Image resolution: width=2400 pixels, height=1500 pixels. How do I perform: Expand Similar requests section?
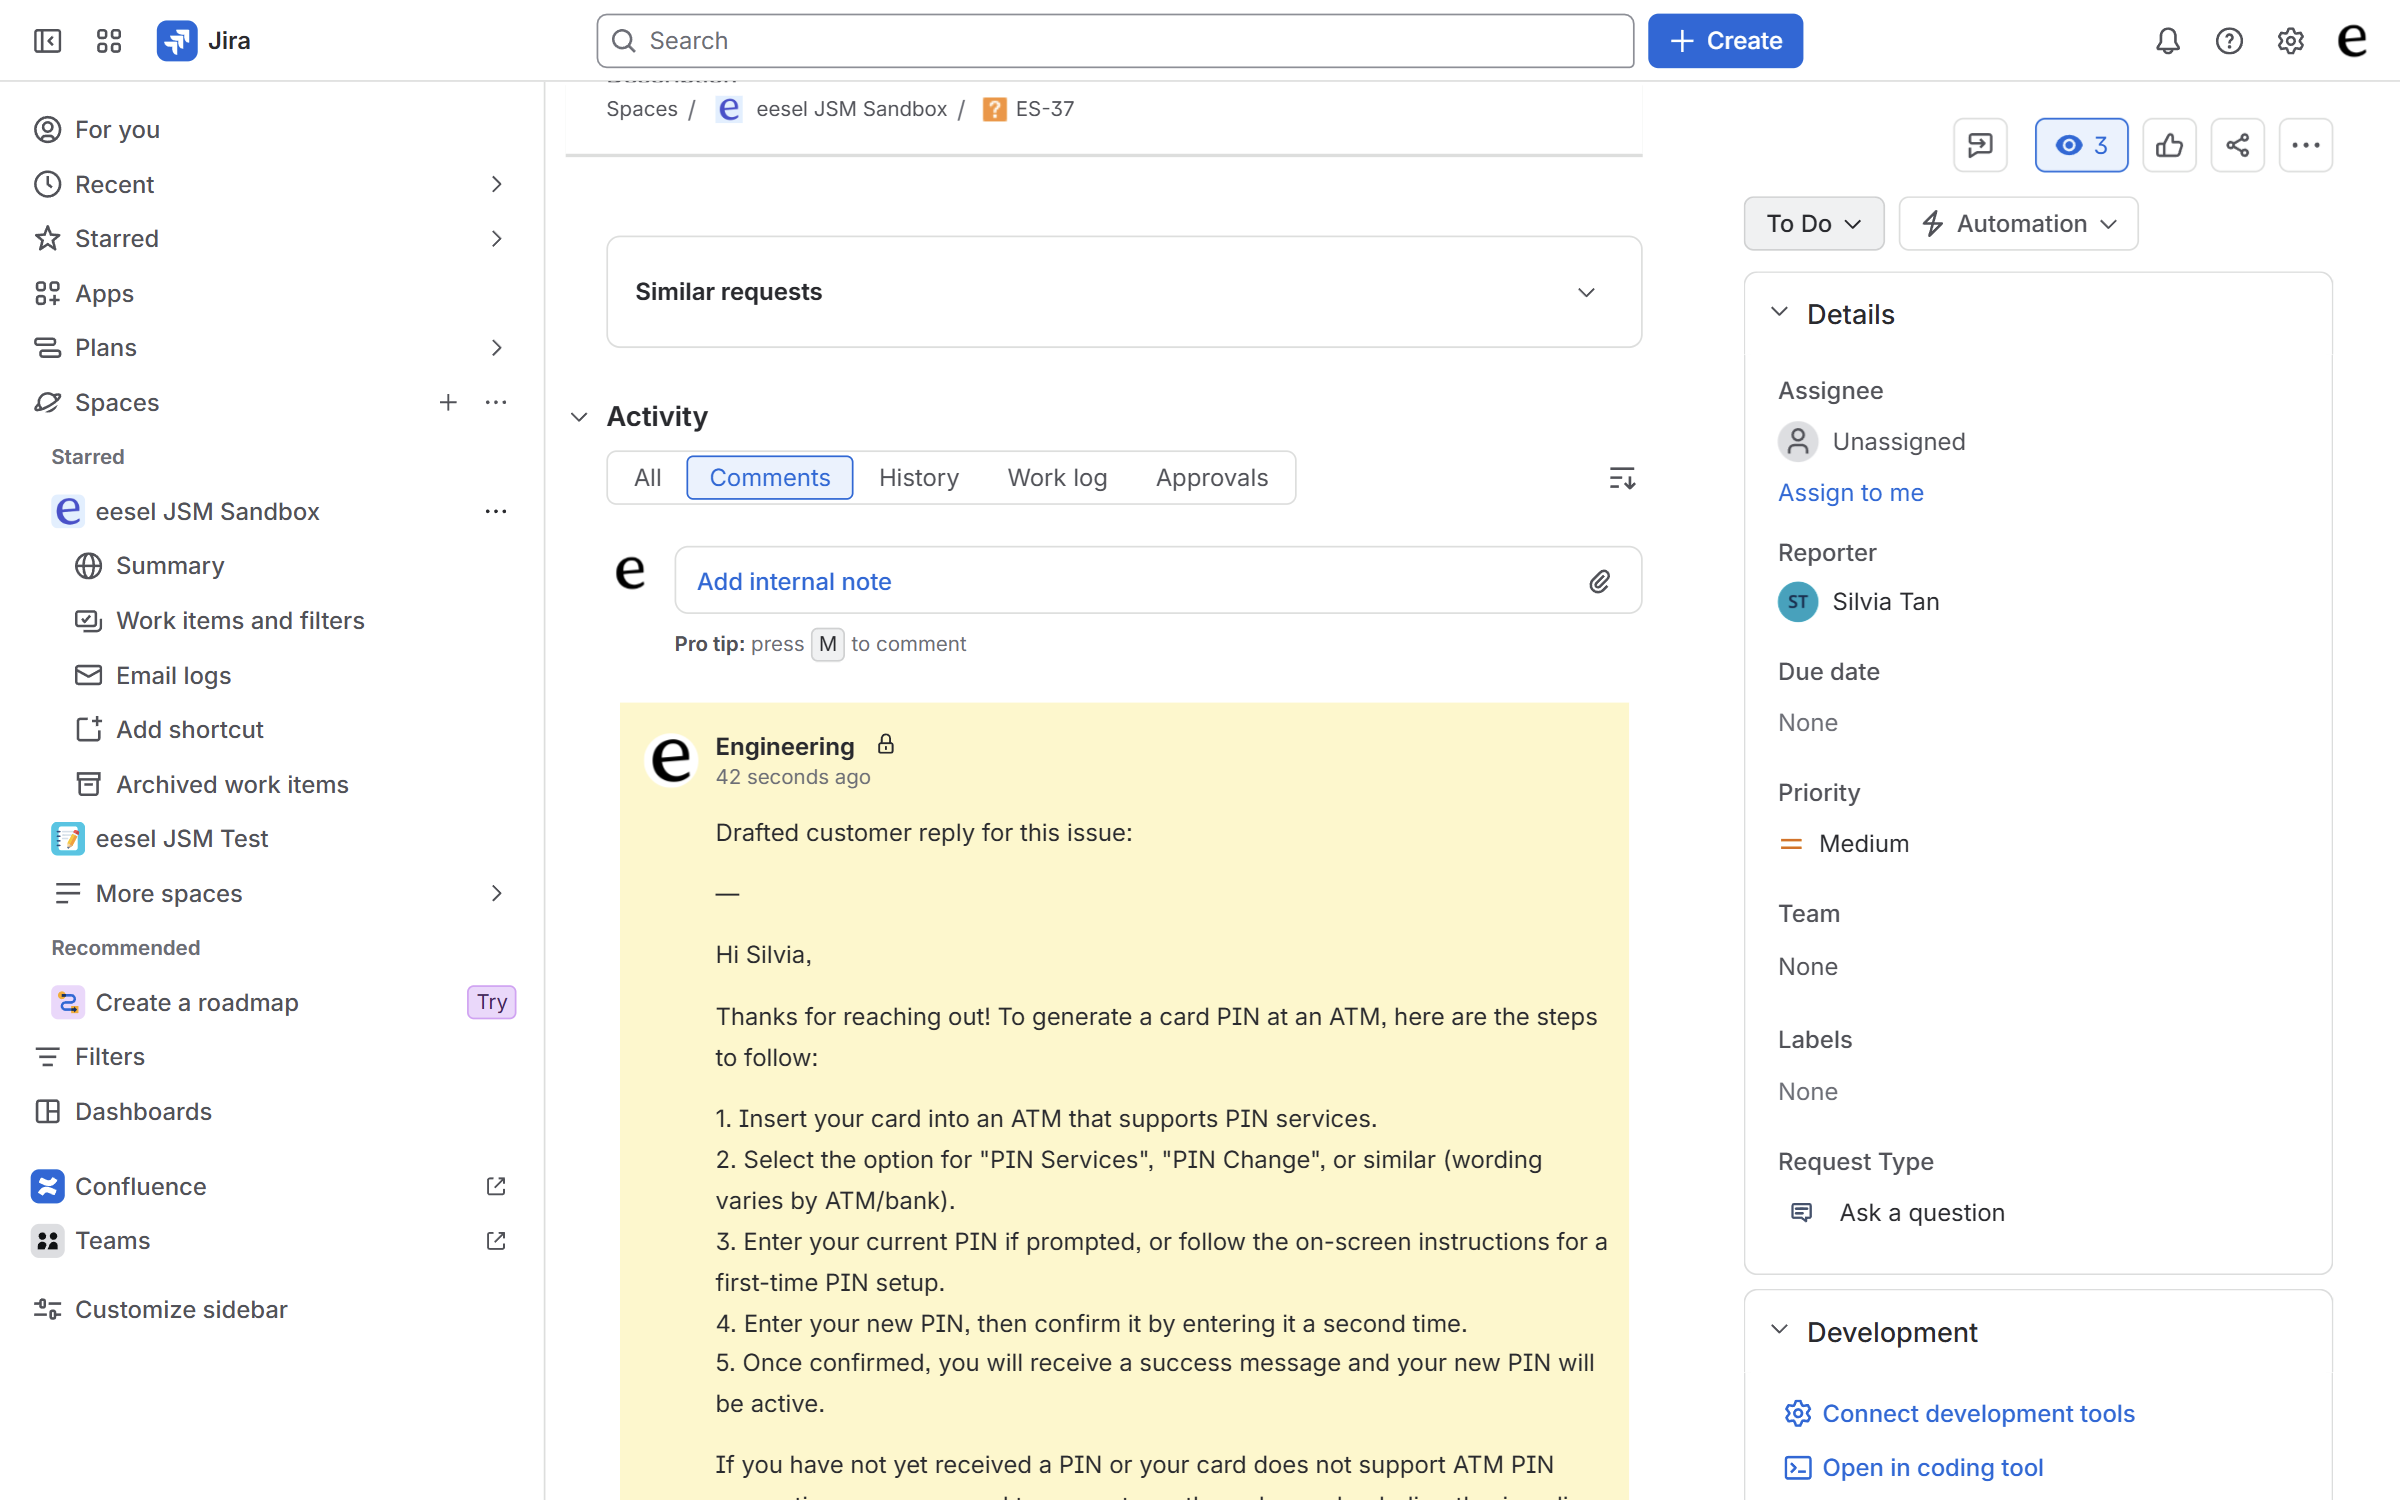tap(1586, 292)
